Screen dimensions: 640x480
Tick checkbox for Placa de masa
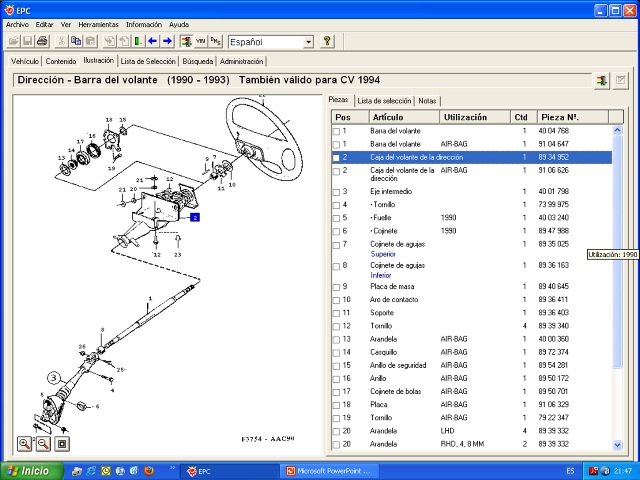pyautogui.click(x=336, y=287)
